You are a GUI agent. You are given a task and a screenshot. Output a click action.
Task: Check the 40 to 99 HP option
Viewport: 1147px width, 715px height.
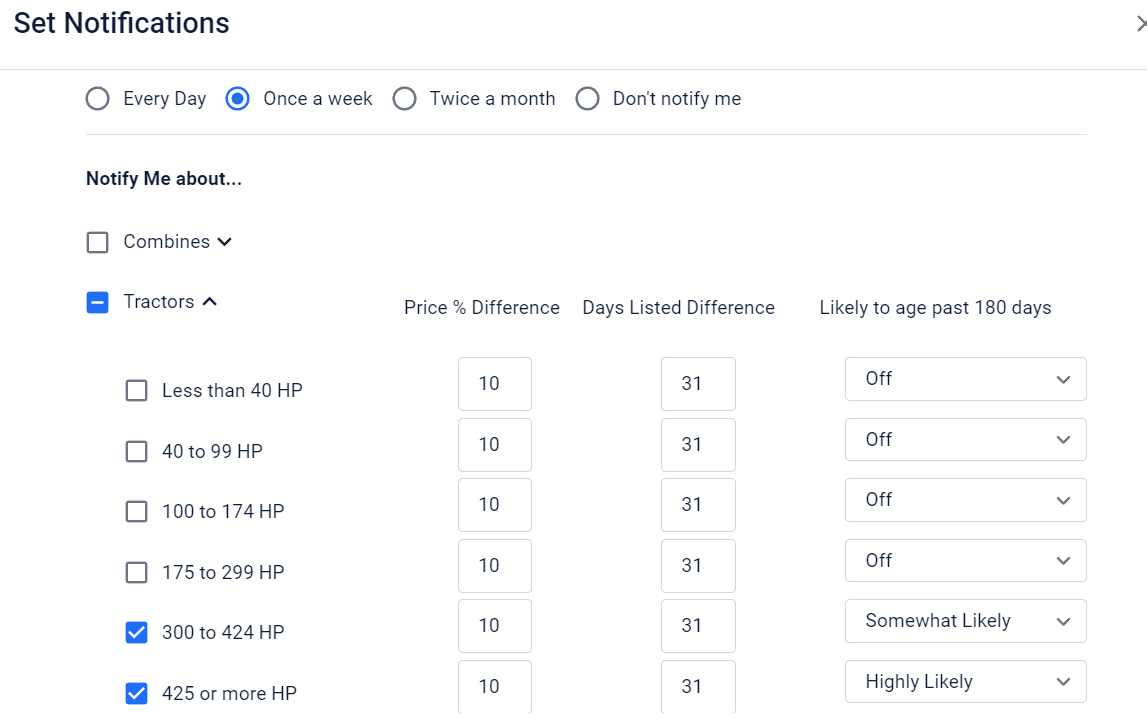[x=136, y=451]
